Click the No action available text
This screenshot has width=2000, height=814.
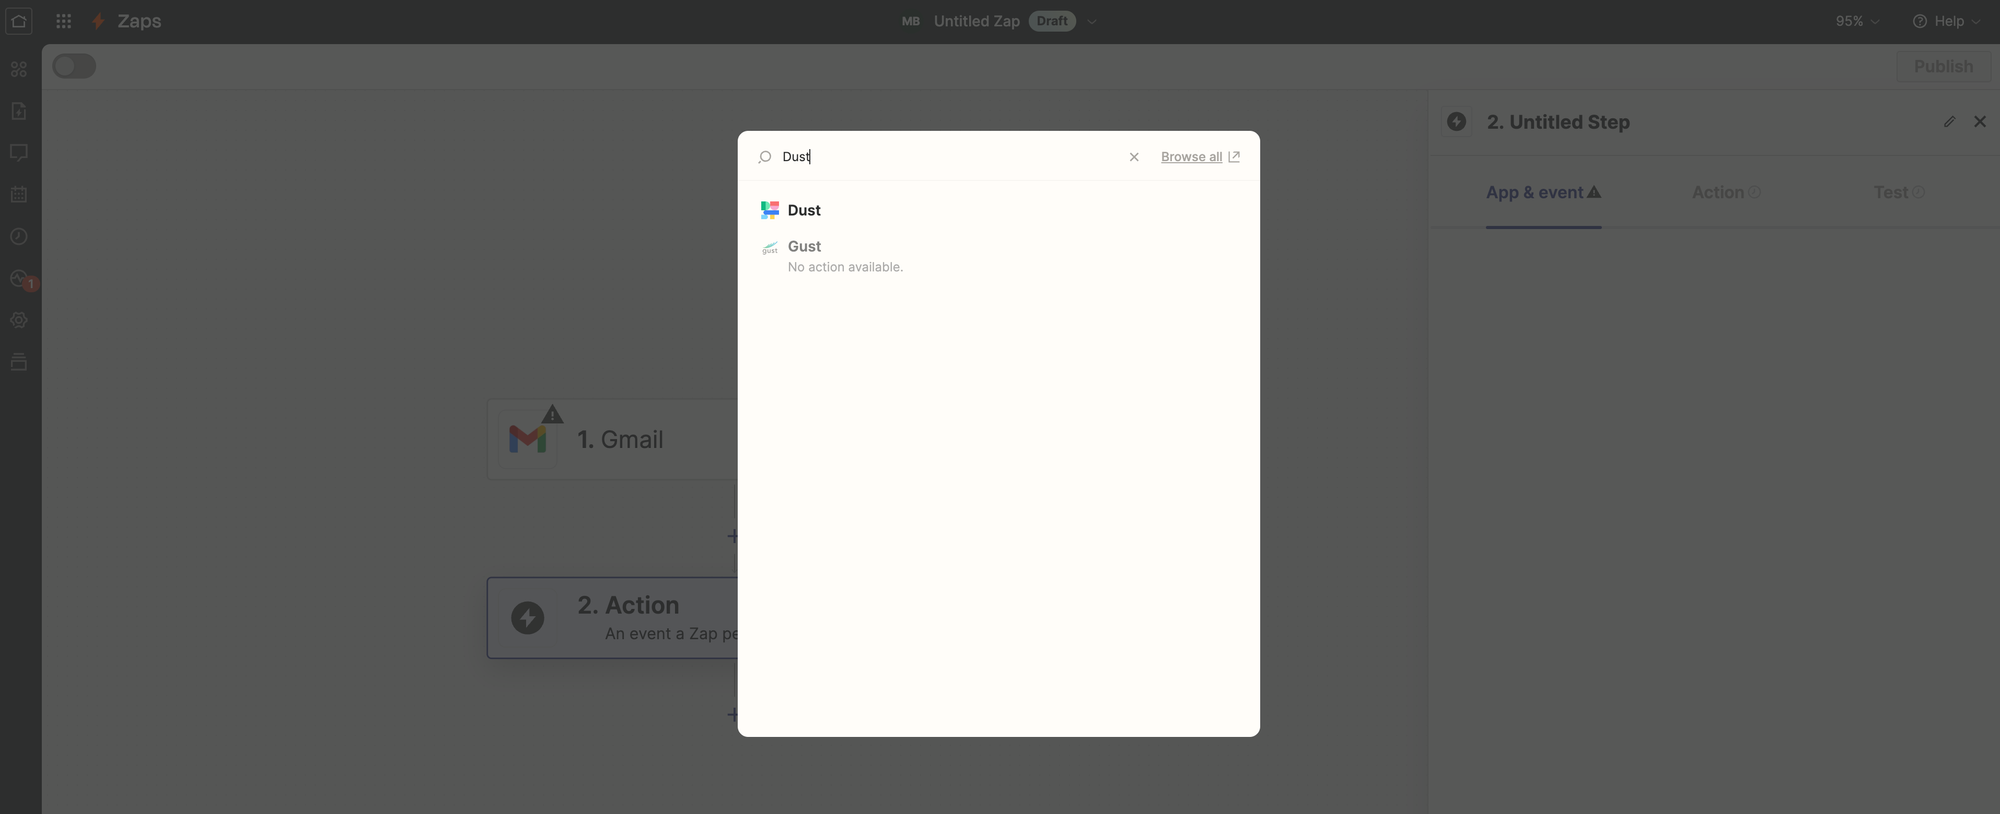(x=845, y=267)
